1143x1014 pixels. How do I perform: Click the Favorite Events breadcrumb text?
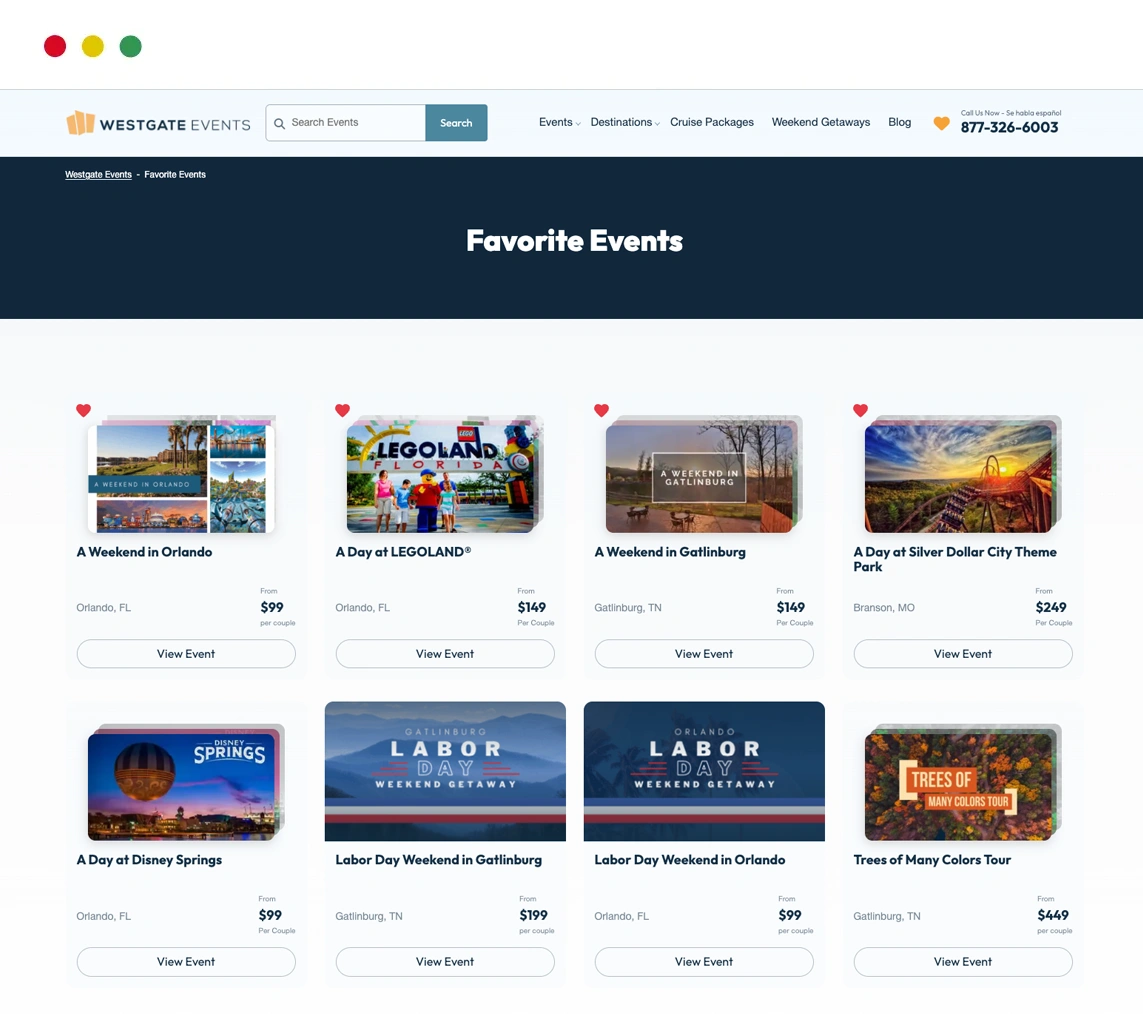pyautogui.click(x=175, y=175)
